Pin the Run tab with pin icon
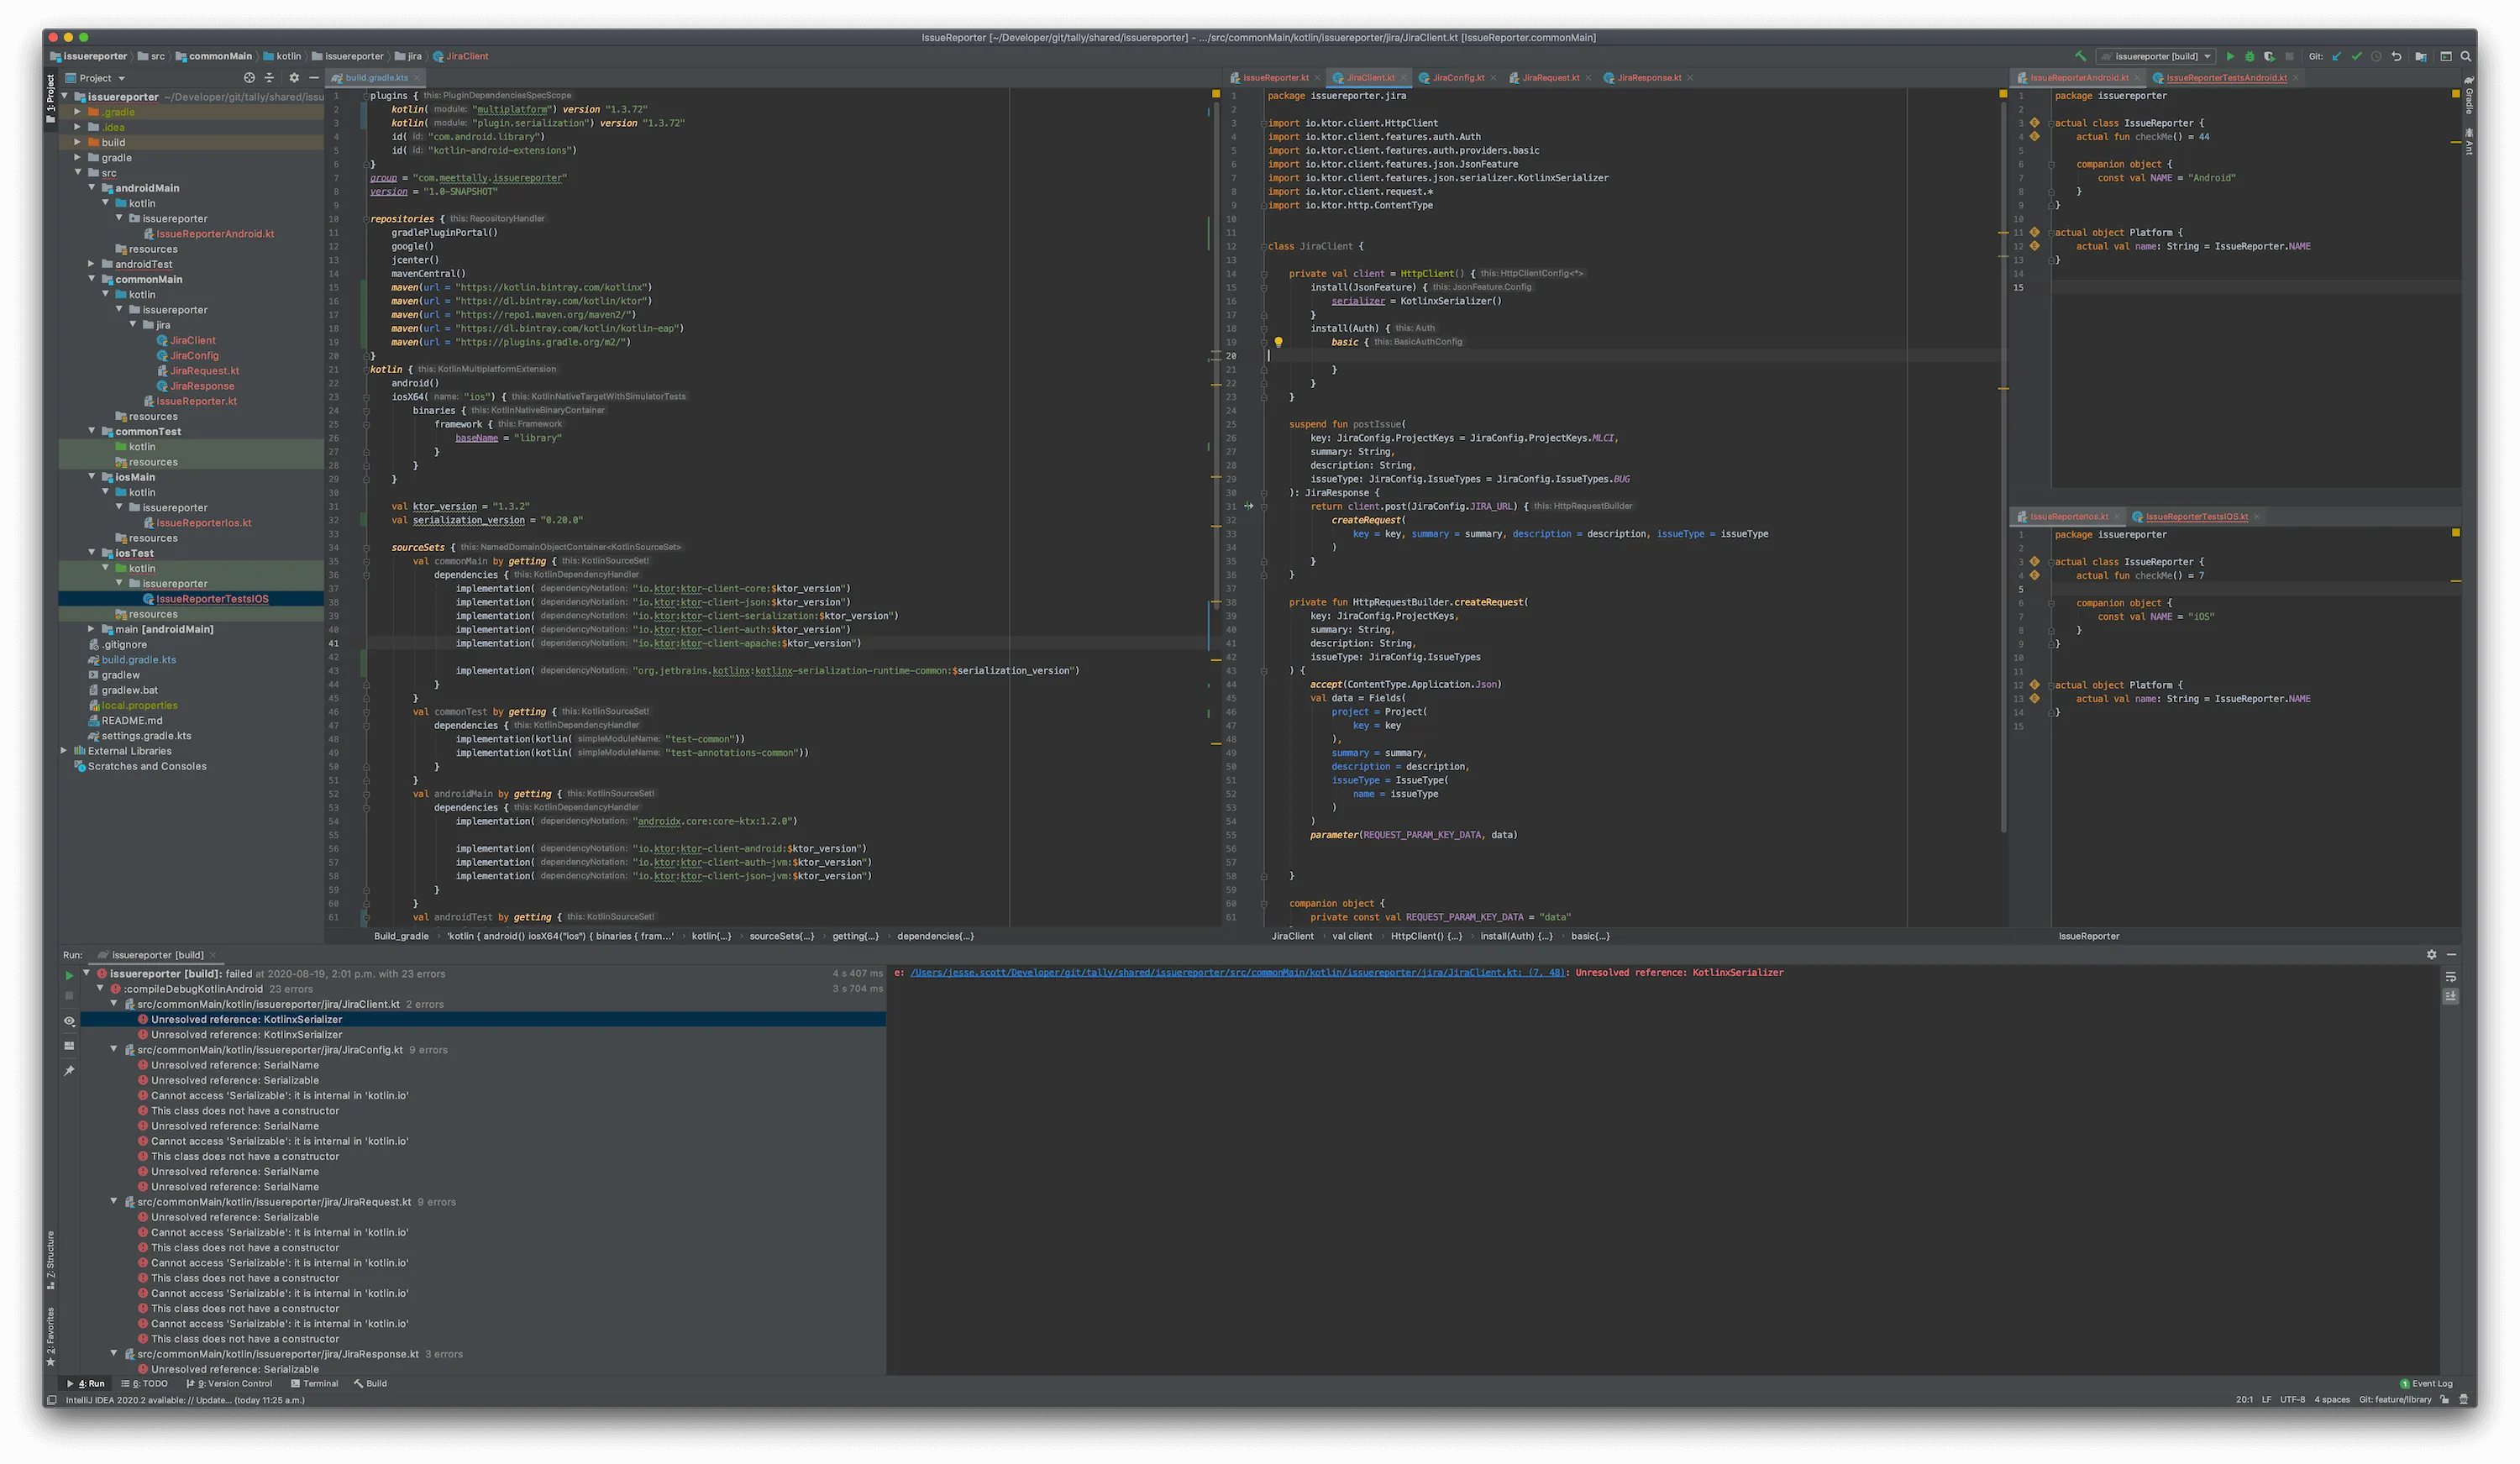Screen dimensions: 2520x1464 click(x=69, y=1071)
